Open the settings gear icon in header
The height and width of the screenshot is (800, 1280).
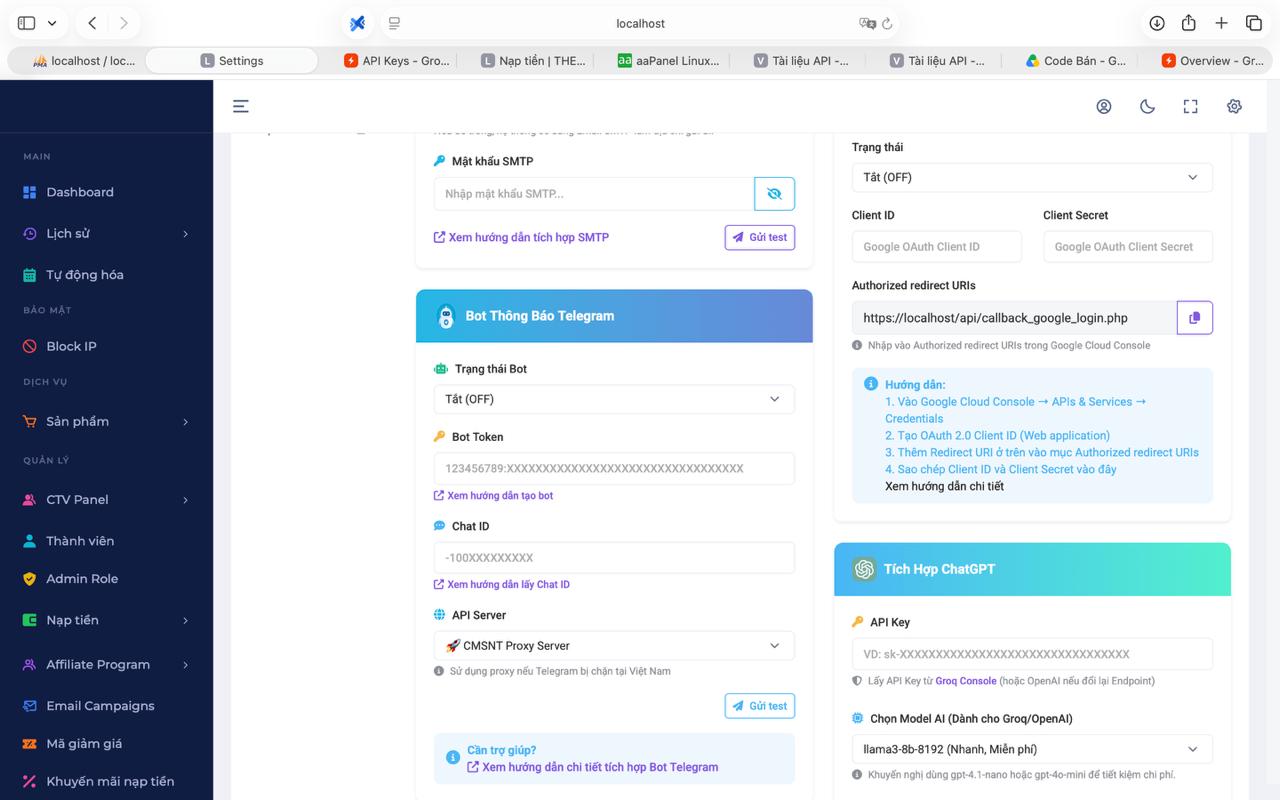pos(1234,106)
